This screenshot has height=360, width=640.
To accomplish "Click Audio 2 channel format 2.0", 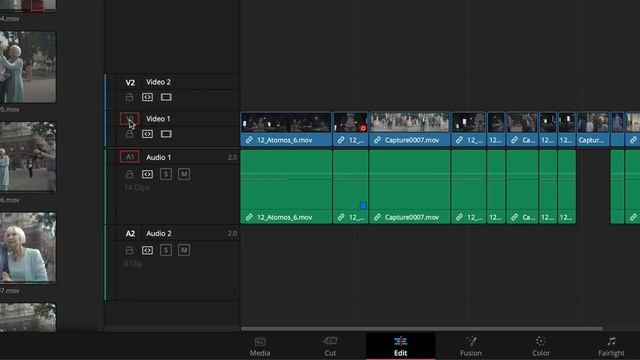I will (x=232, y=233).
